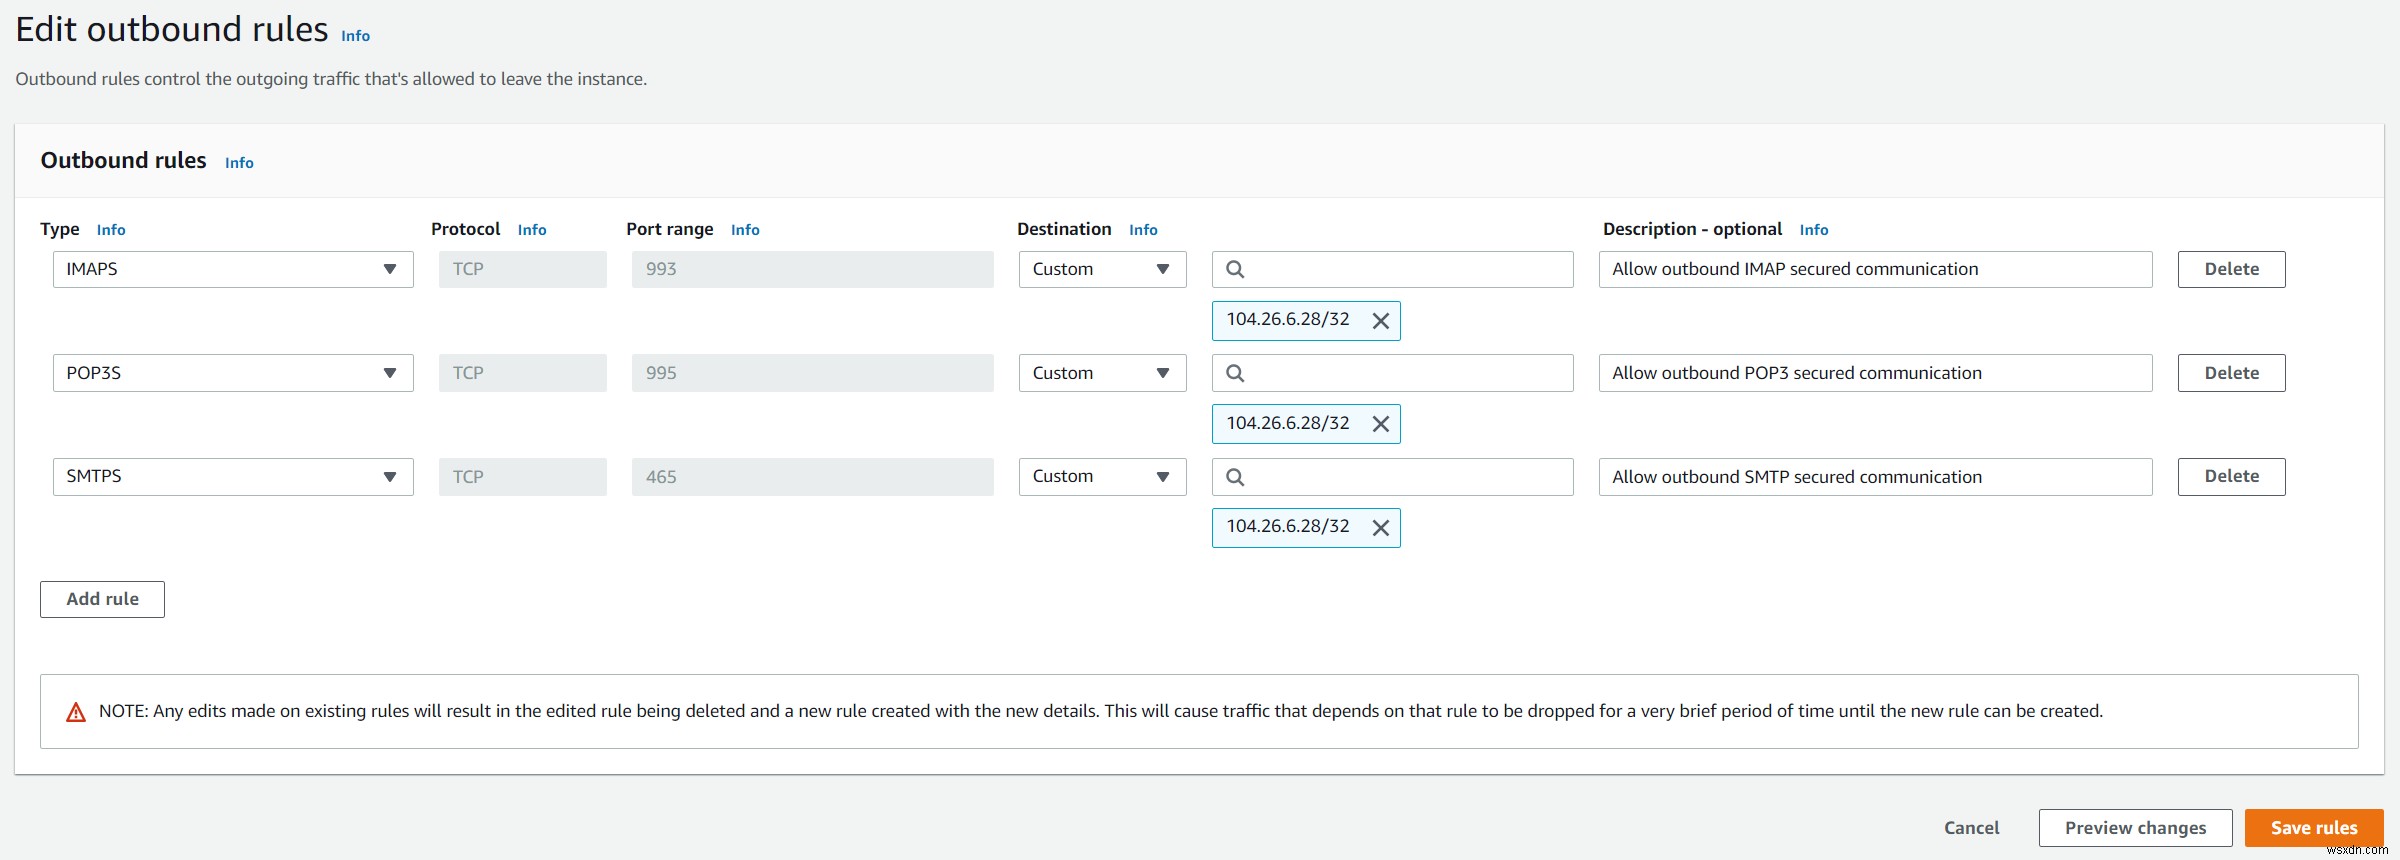Screen dimensions: 2400x860
Task: Remove the SMTPS rule destination IP chip
Action: coord(1380,528)
